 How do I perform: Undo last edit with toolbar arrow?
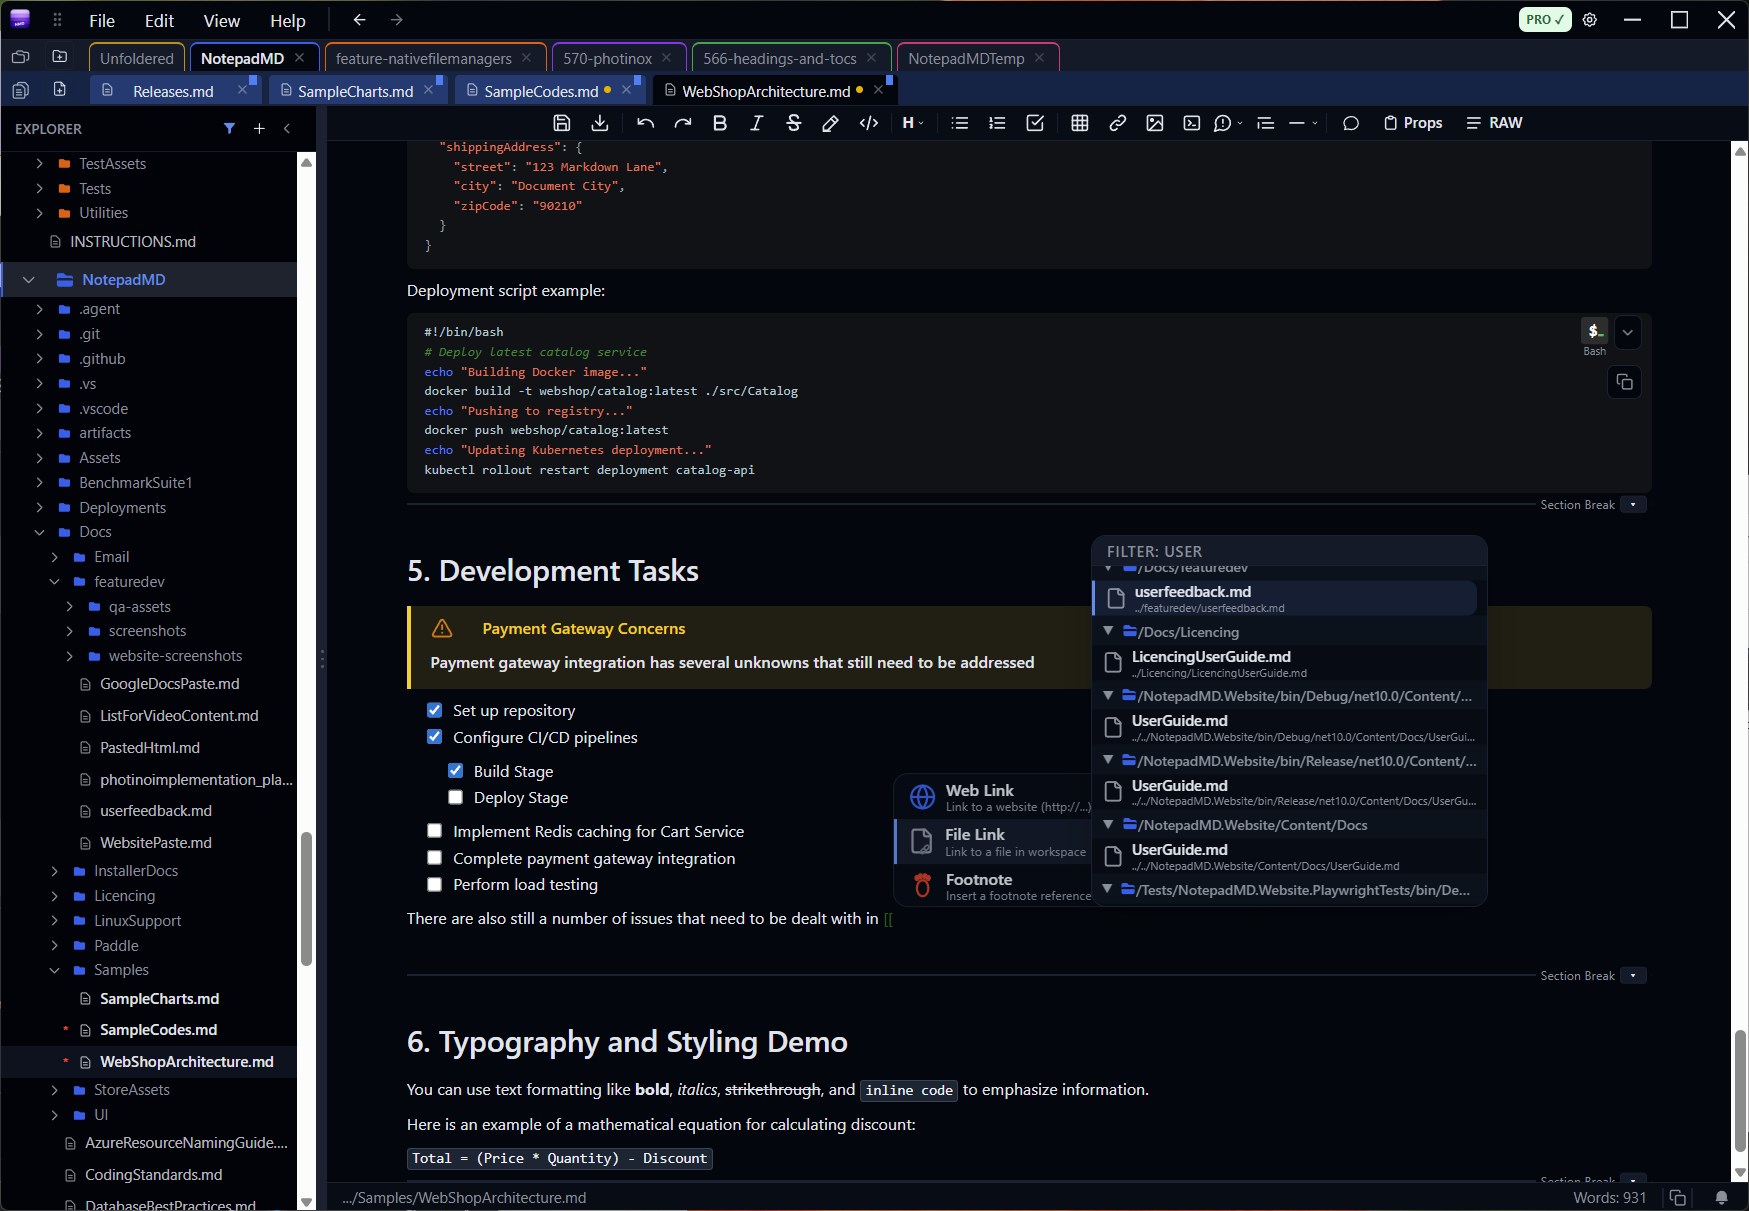[645, 123]
